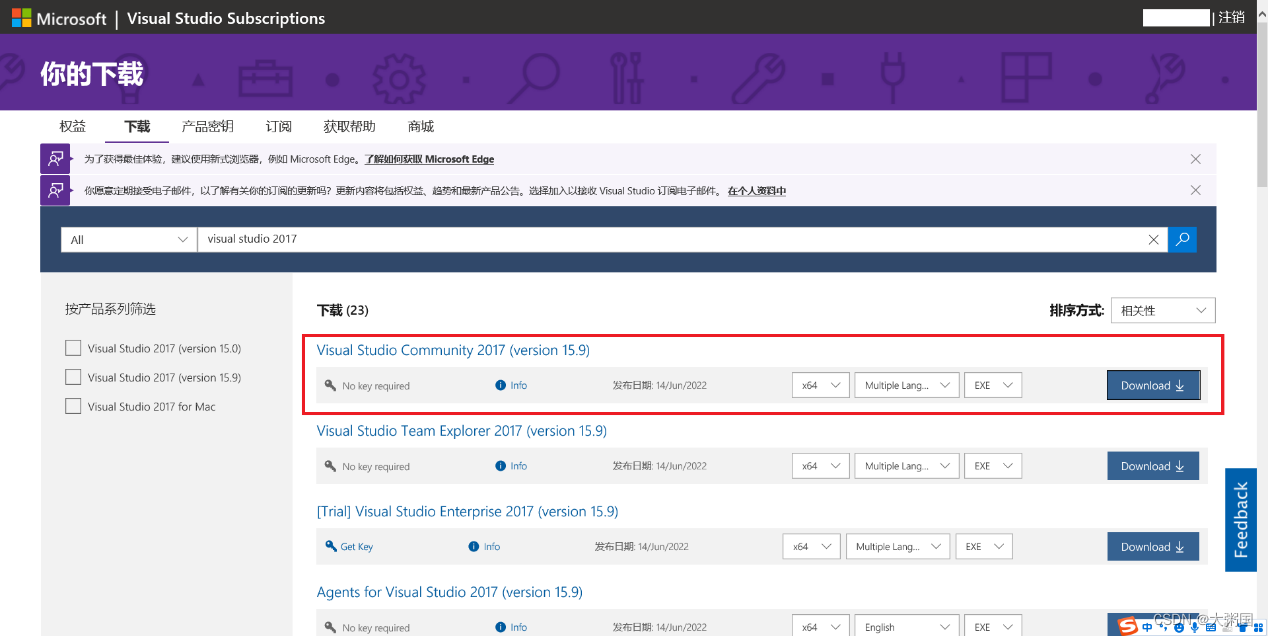Open the language dropdown for Community 2017
The width and height of the screenshot is (1268, 636).
(x=907, y=385)
